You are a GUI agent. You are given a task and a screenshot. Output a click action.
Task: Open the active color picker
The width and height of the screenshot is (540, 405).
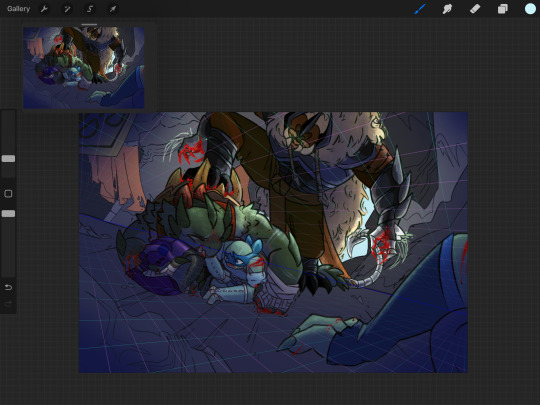(530, 9)
